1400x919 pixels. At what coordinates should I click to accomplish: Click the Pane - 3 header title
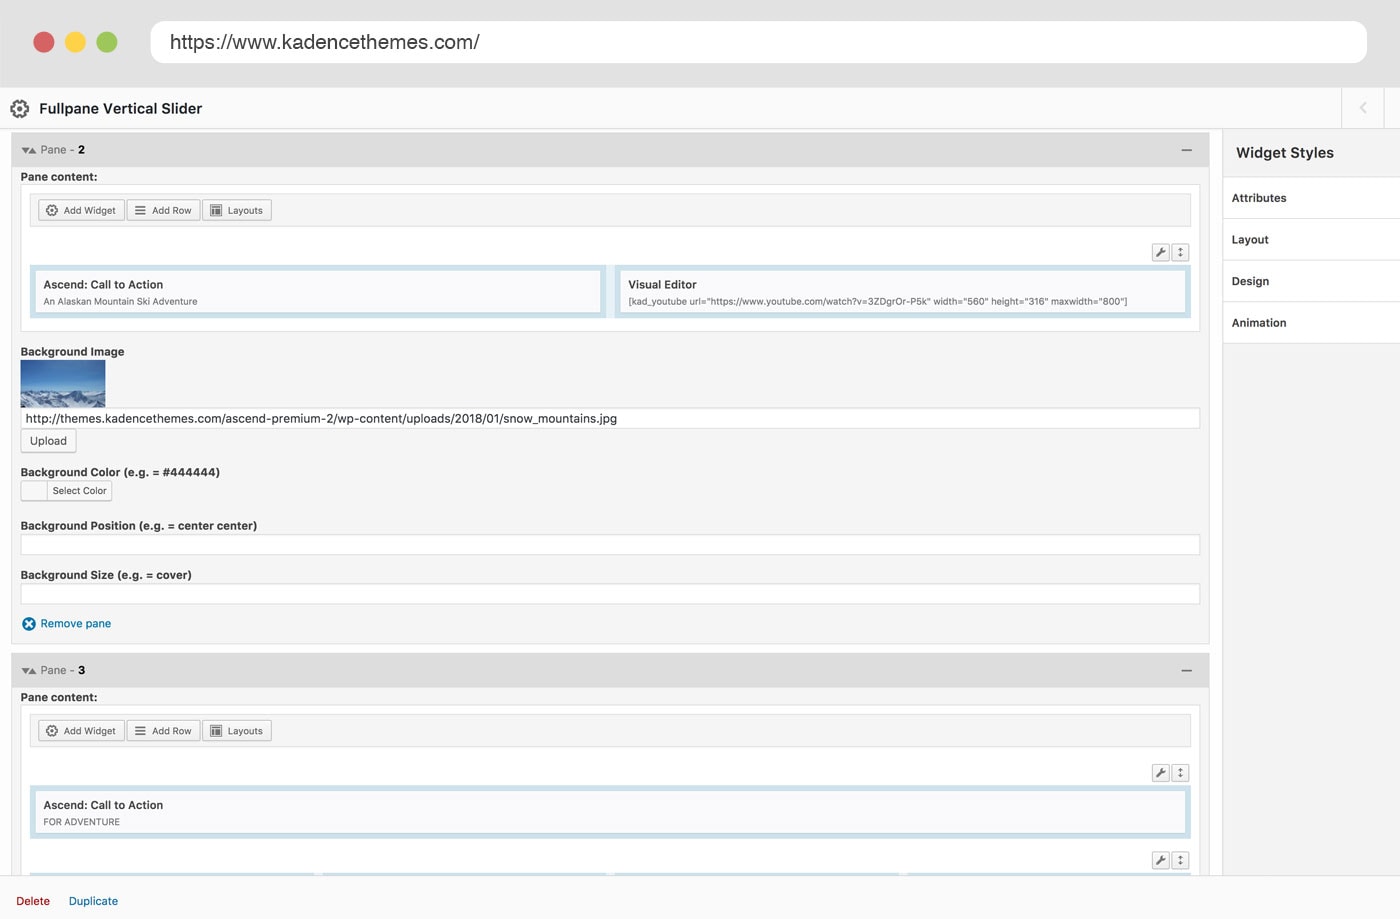click(63, 671)
